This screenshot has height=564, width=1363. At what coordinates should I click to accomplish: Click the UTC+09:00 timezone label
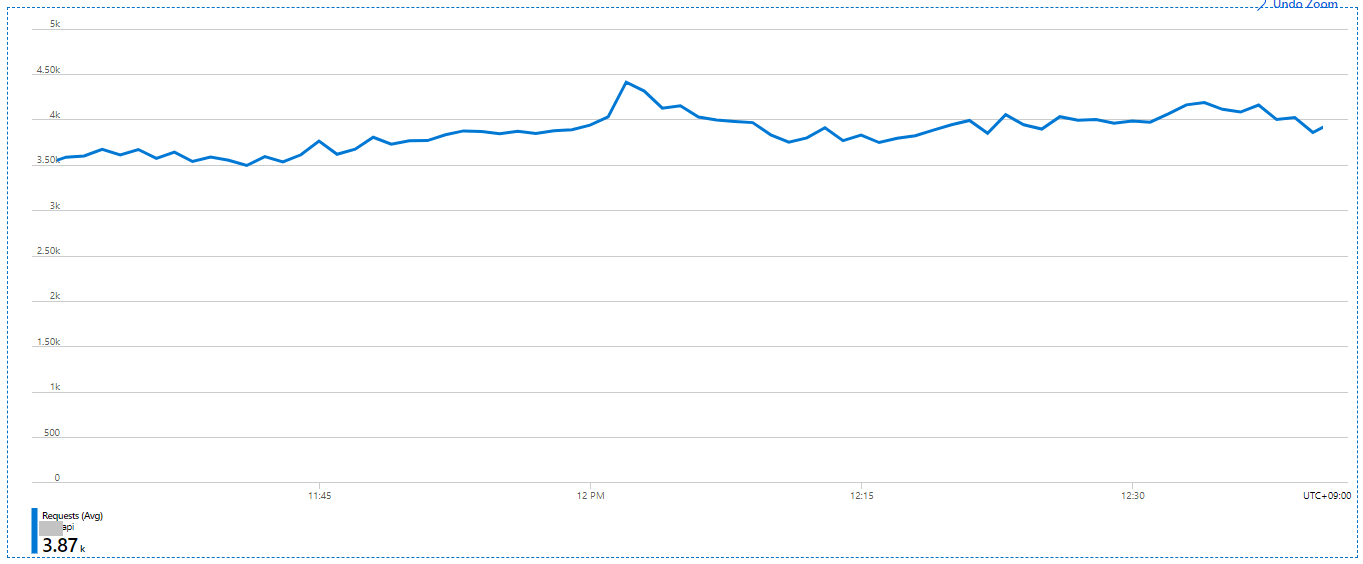pos(1327,495)
